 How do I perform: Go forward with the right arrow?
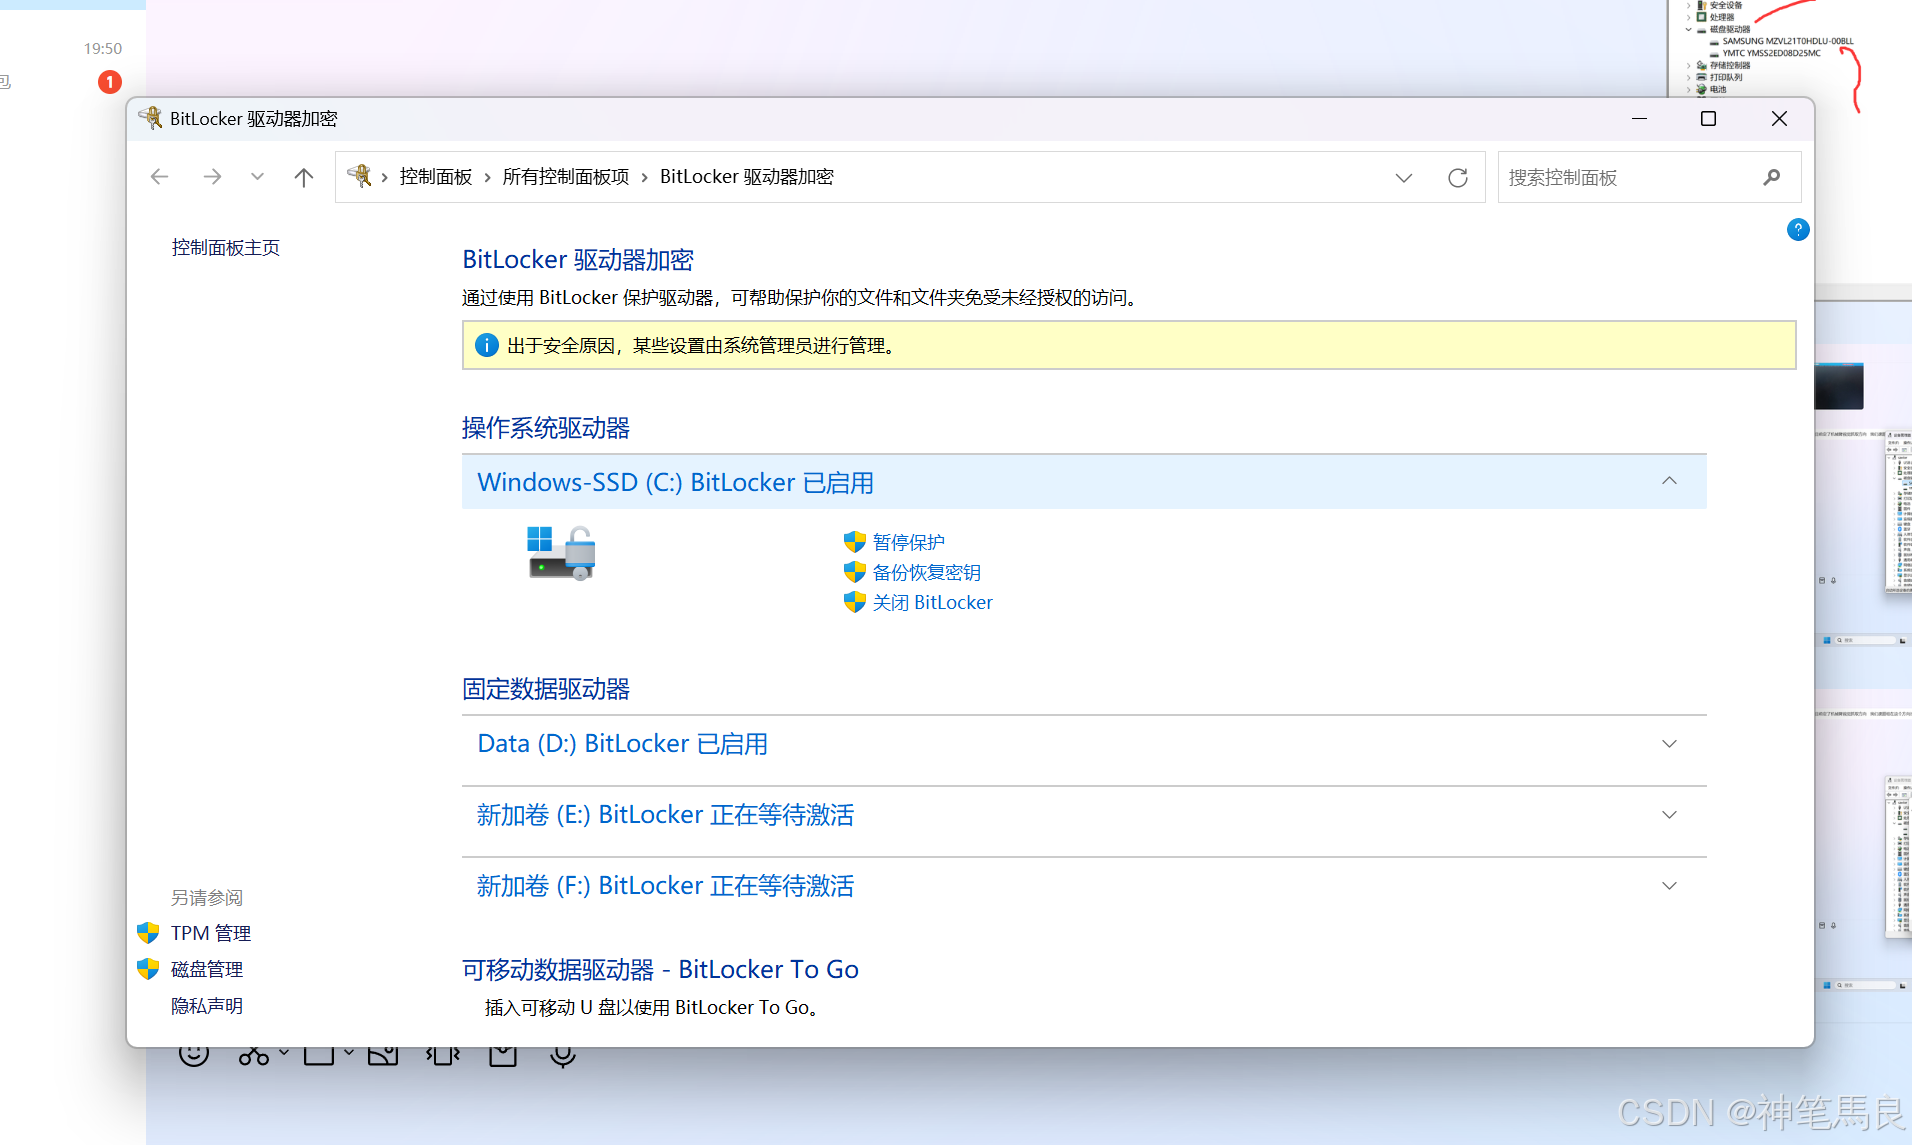212,177
